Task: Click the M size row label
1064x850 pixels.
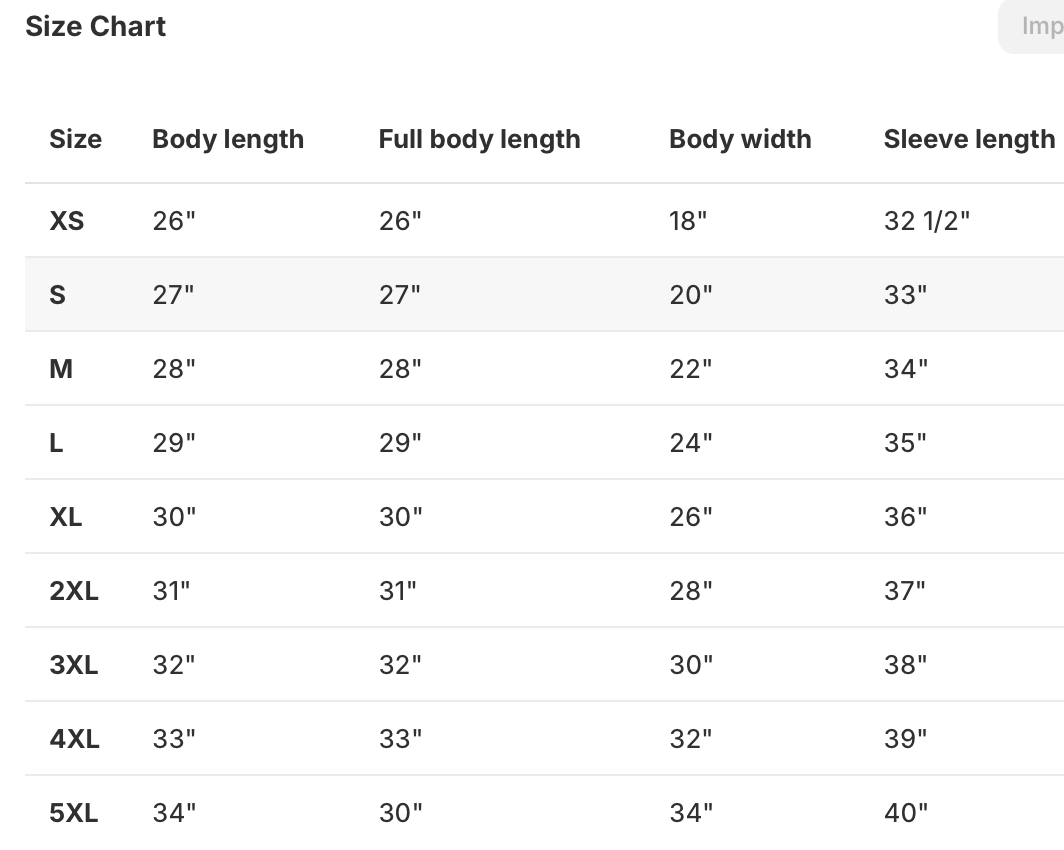Action: [61, 369]
